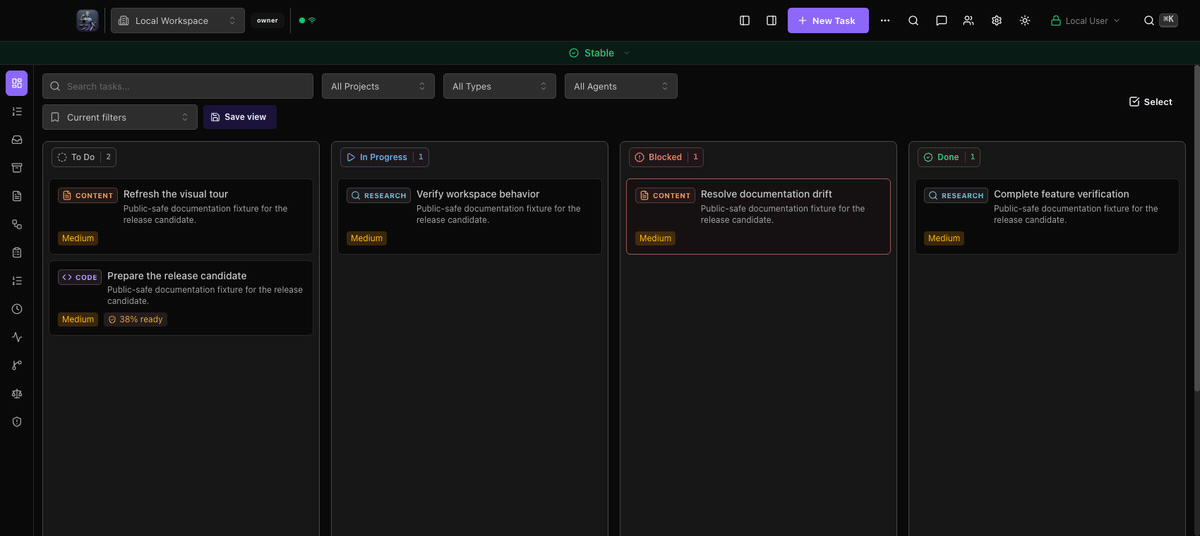The width and height of the screenshot is (1200, 536).
Task: Open the Verify workspace behavior card
Action: [x=470, y=216]
